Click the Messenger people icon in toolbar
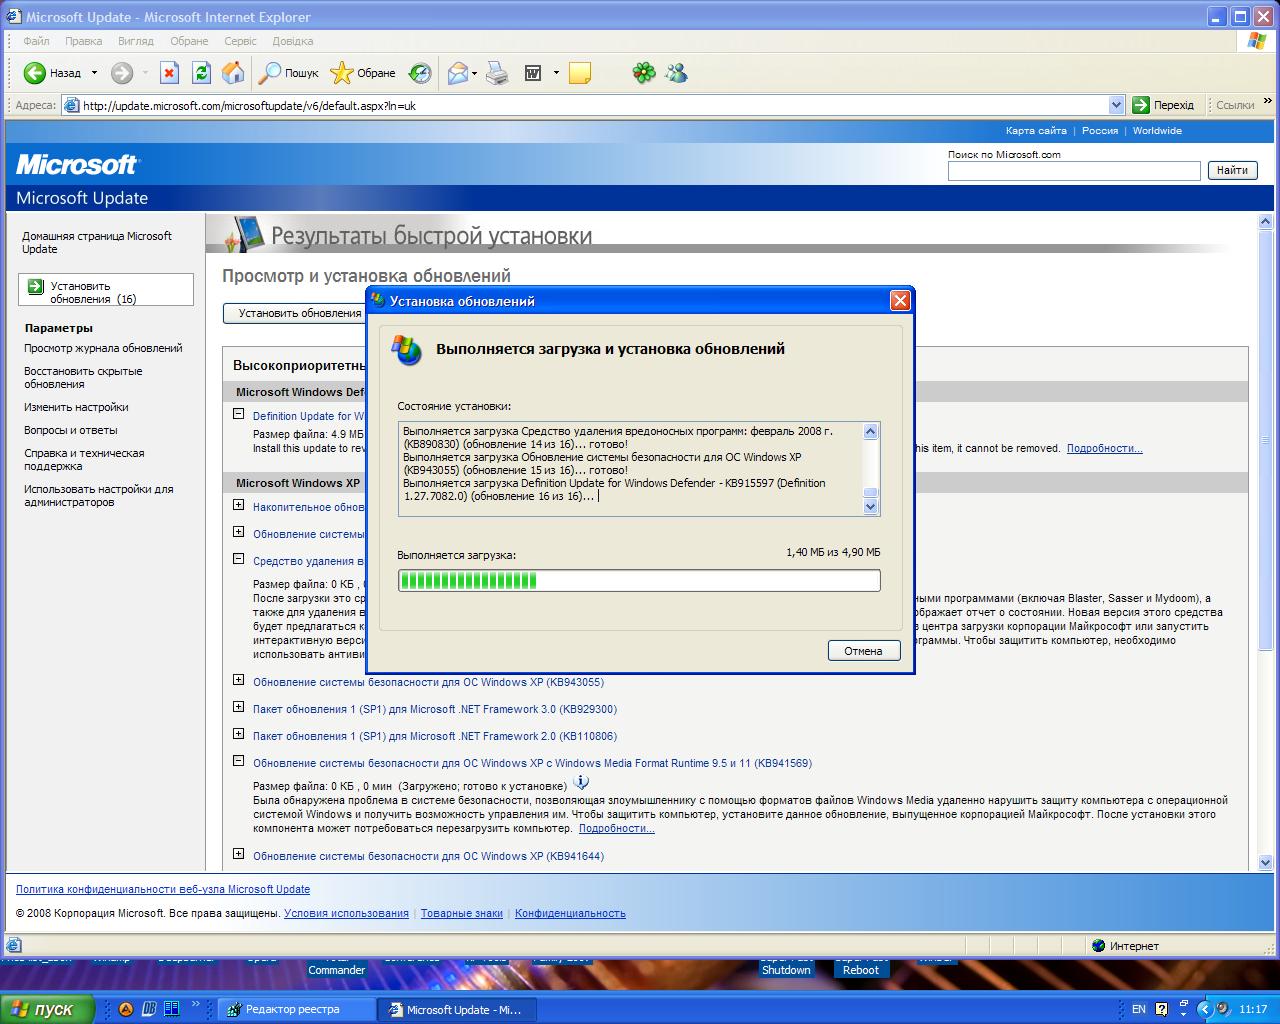The image size is (1280, 1024). click(x=677, y=73)
